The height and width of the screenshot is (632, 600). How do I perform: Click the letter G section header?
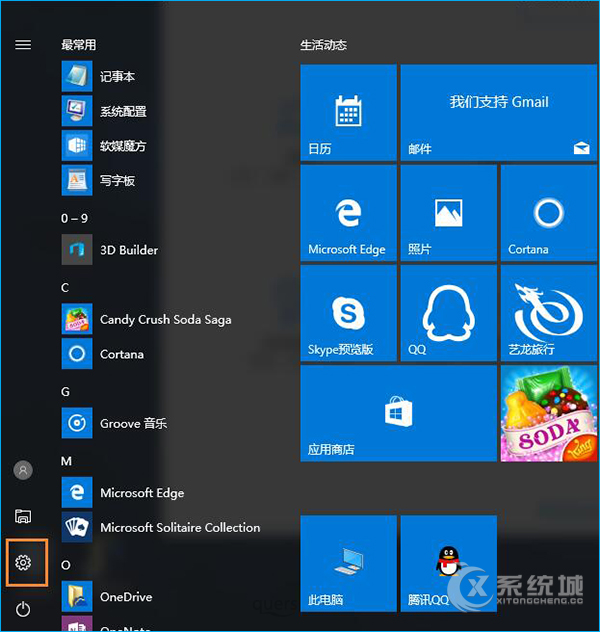tap(65, 391)
